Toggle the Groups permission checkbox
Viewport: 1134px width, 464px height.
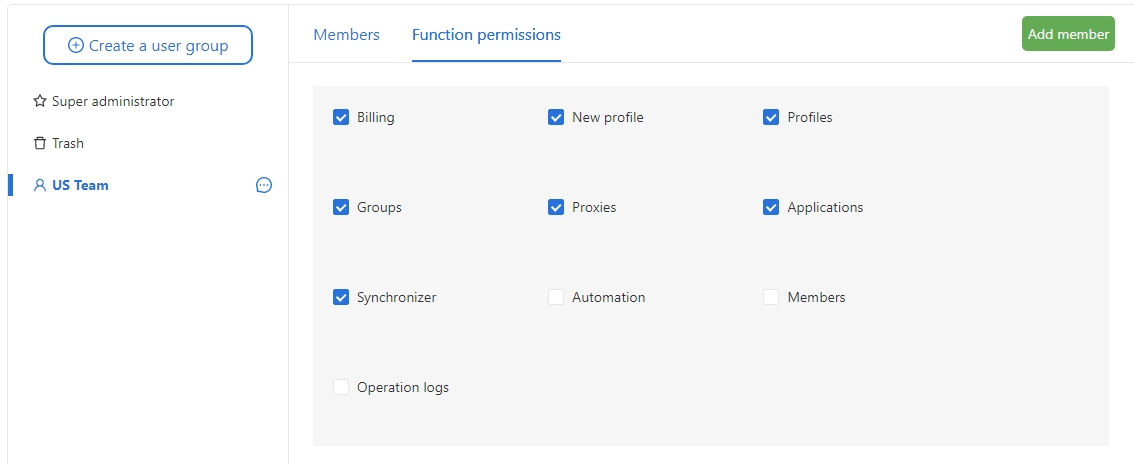tap(341, 207)
